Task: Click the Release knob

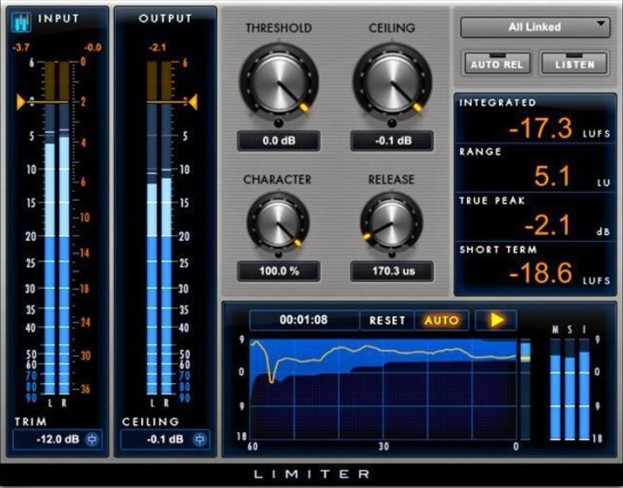Action: pyautogui.click(x=389, y=222)
